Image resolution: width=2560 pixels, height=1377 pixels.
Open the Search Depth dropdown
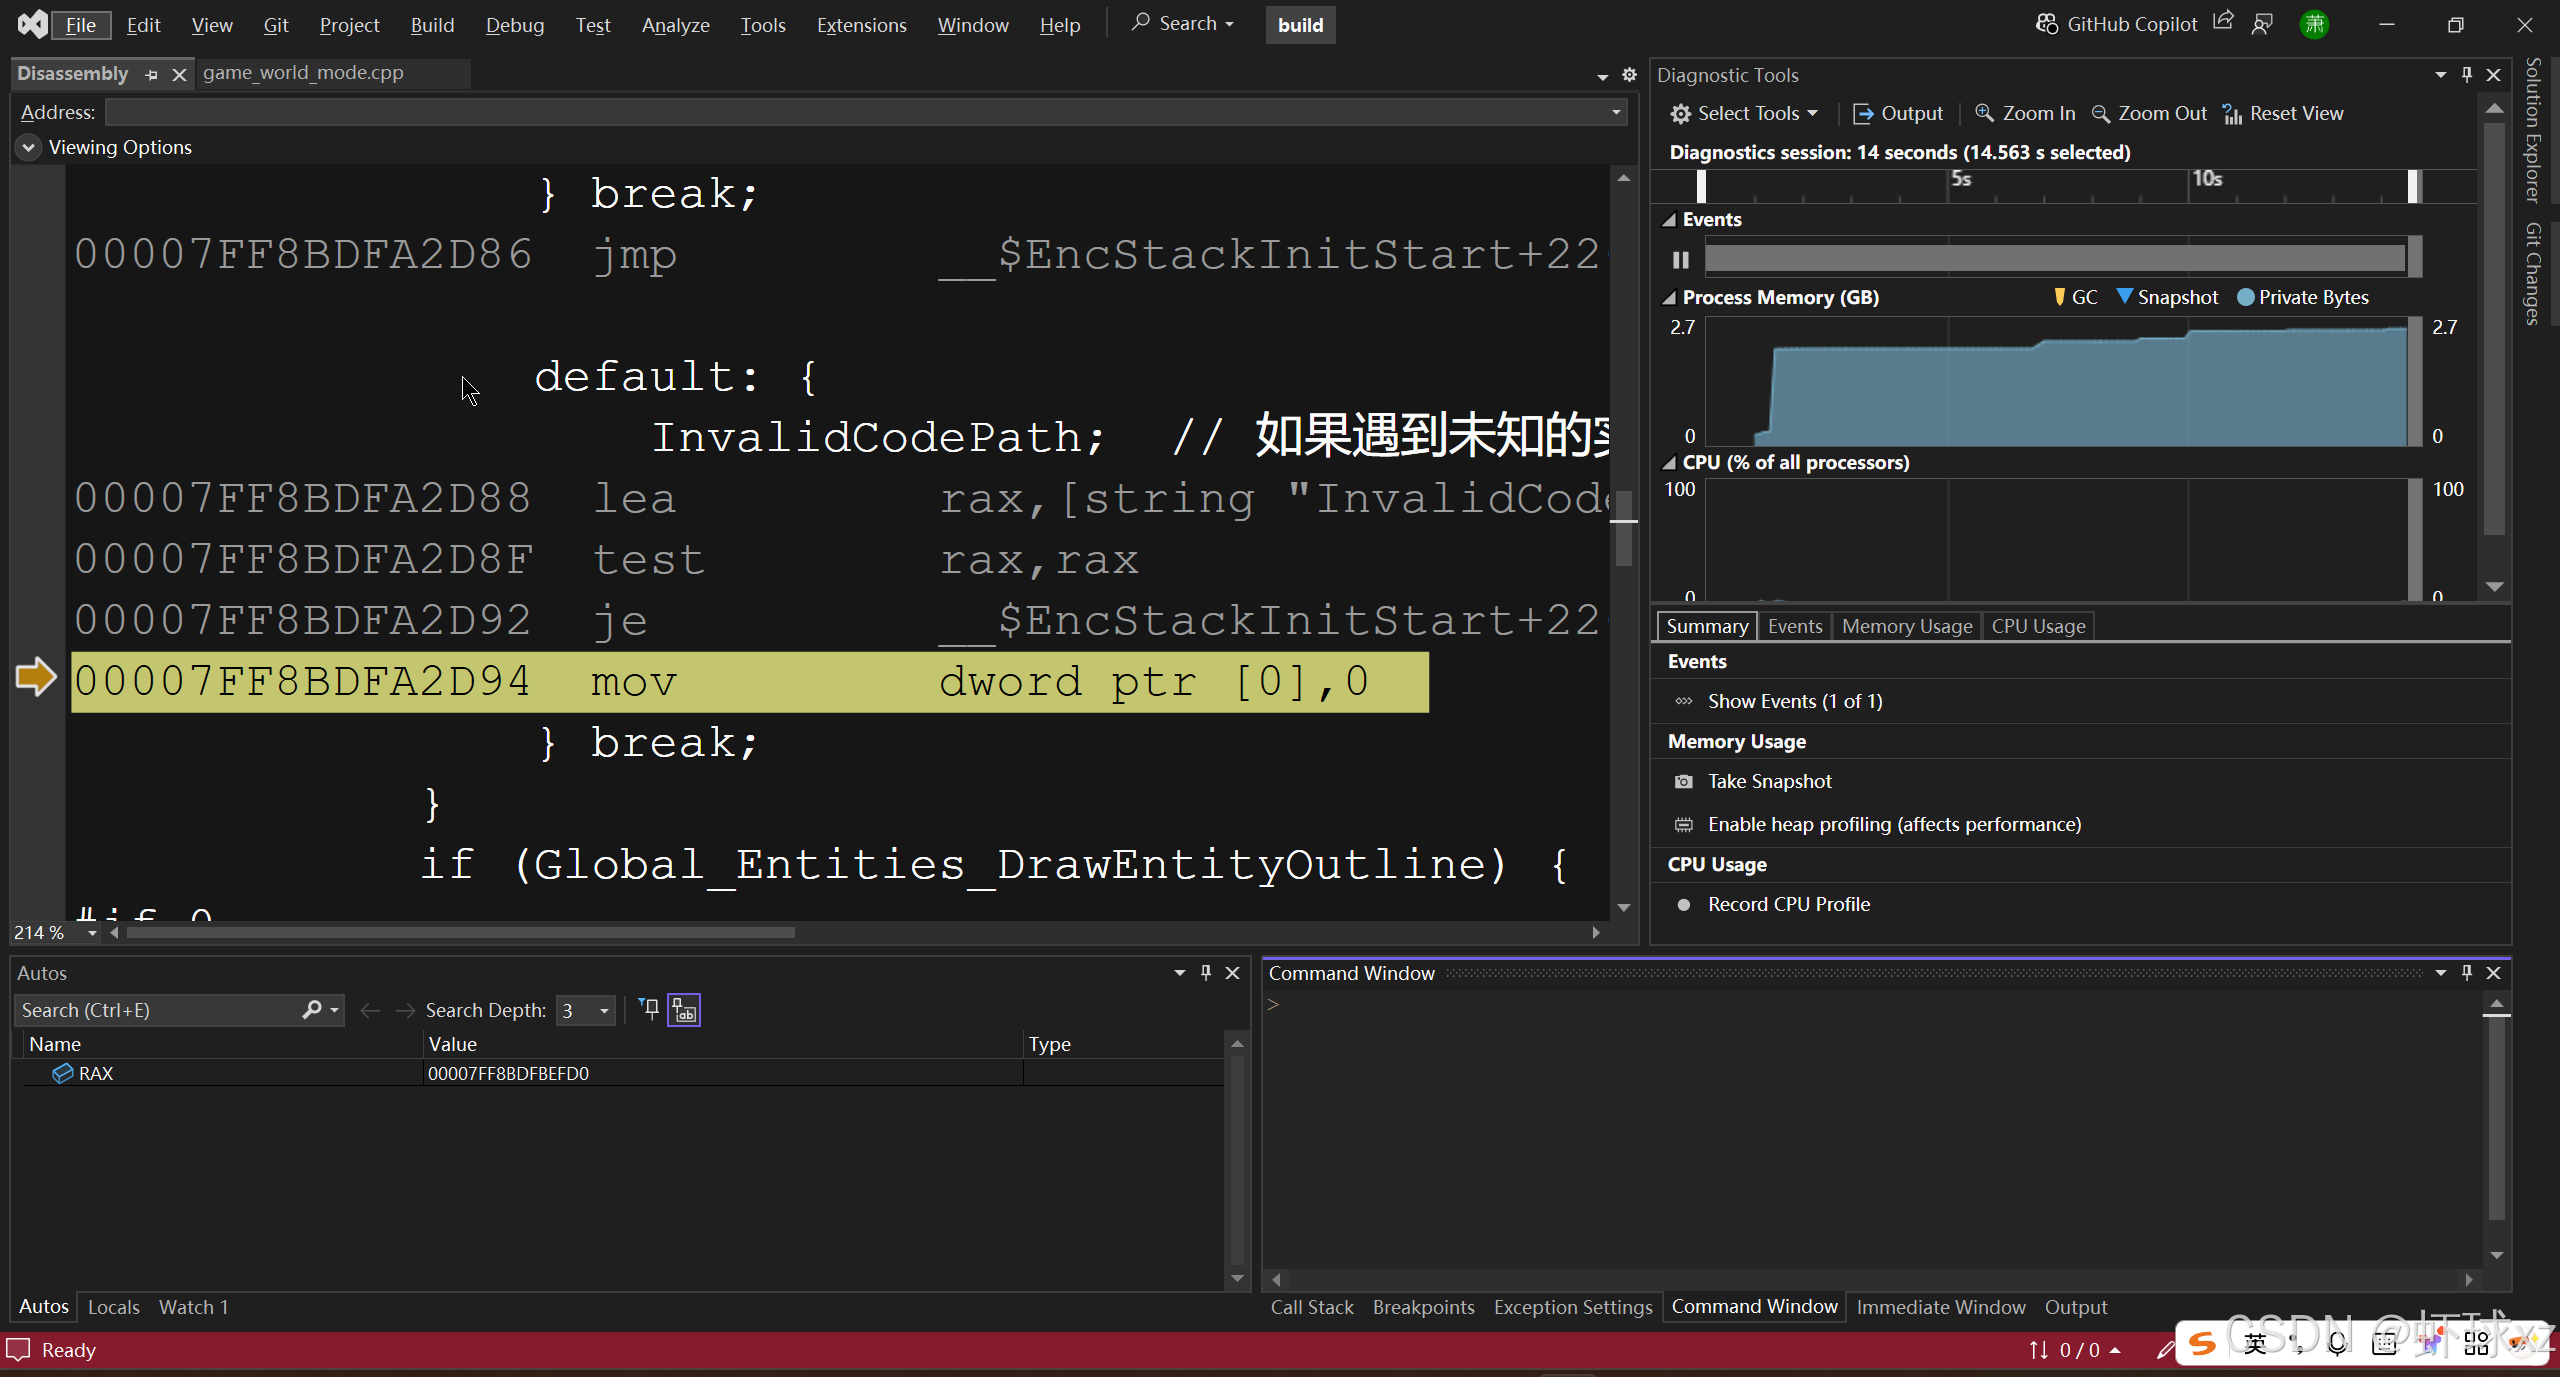coord(604,1011)
